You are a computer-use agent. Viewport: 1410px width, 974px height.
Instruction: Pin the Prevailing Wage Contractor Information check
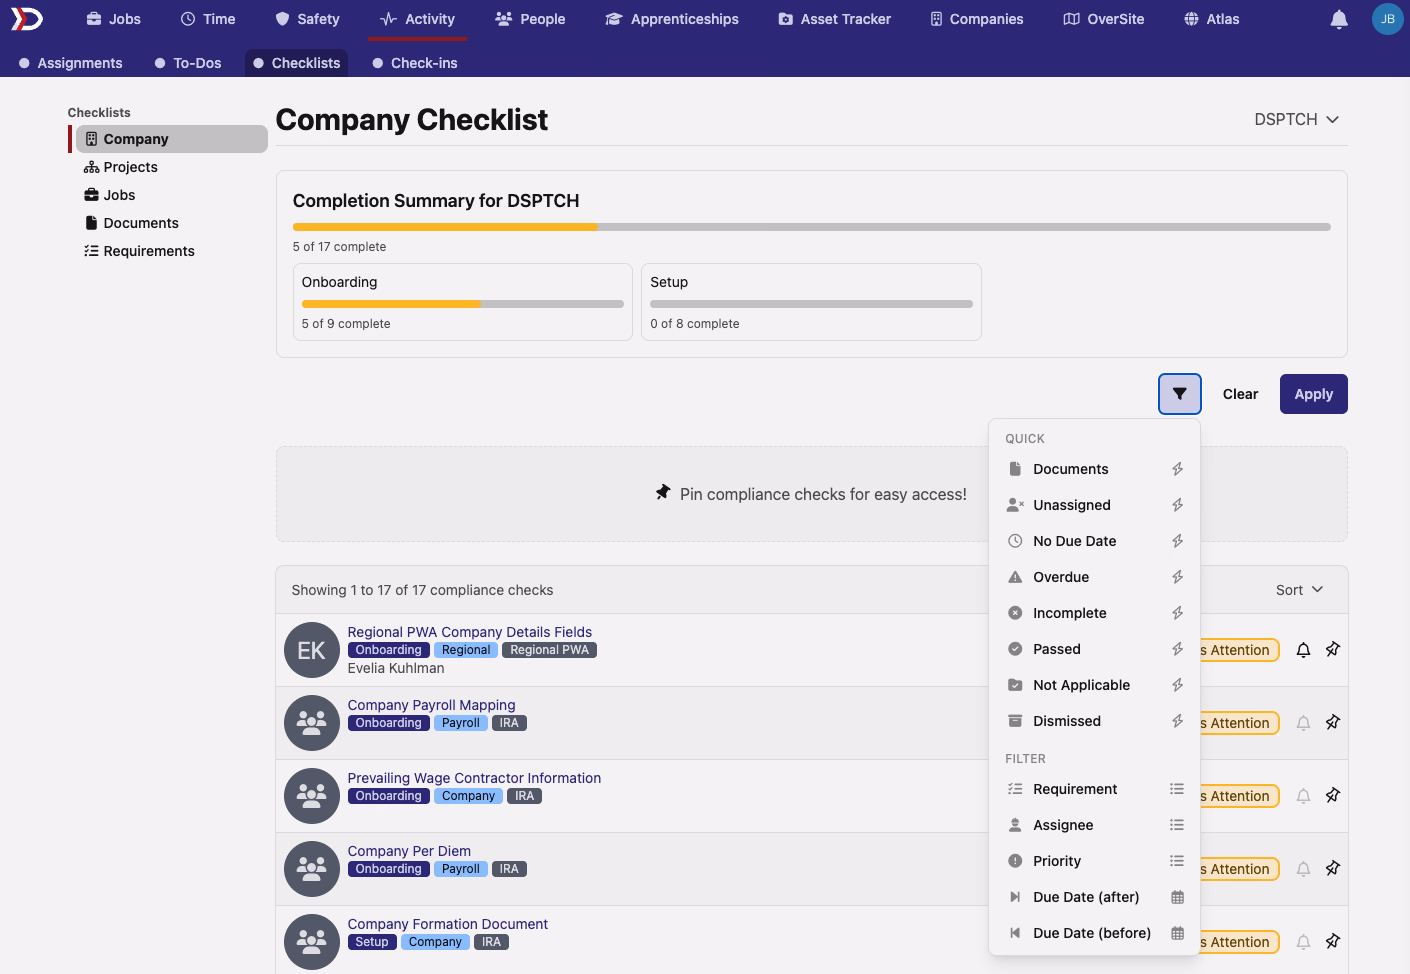(1333, 796)
